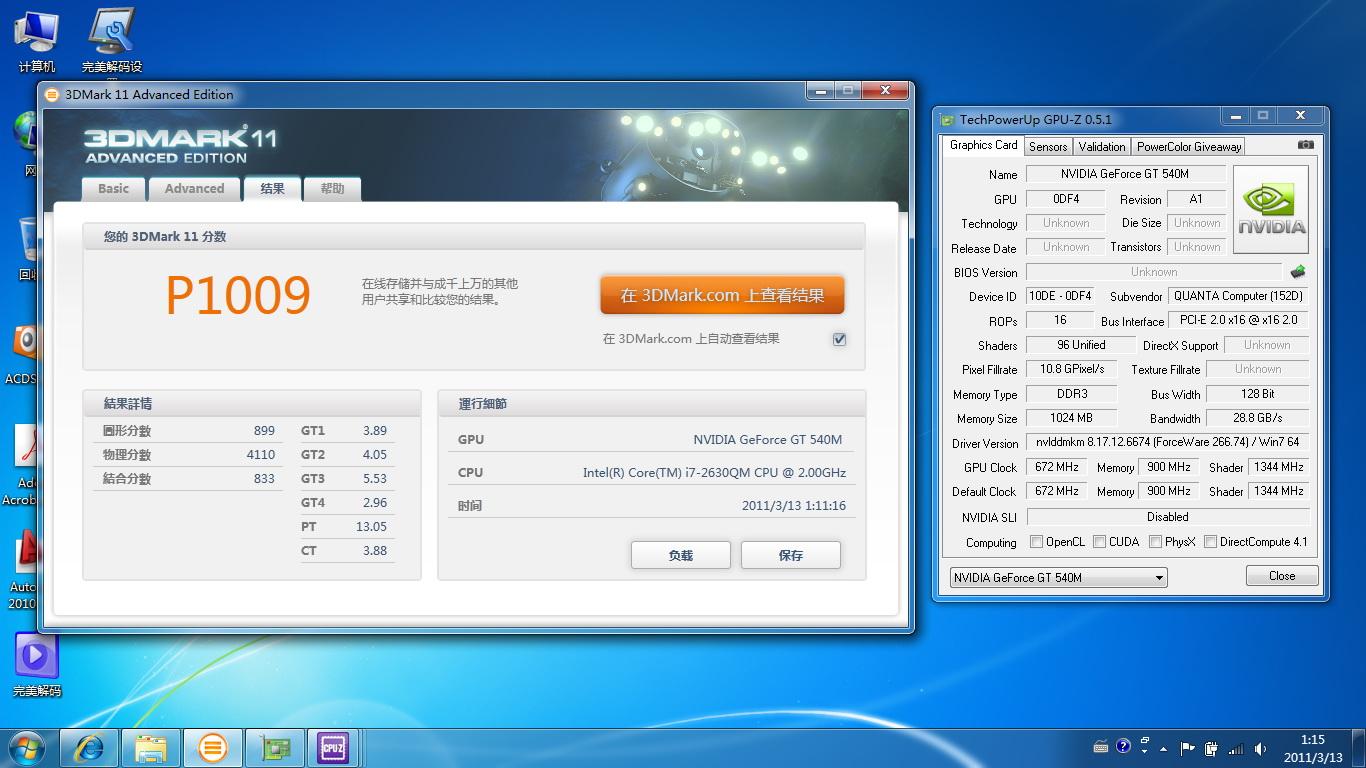Viewport: 1366px width, 768px height.
Task: Click the Action Center flag tray icon
Action: click(1188, 748)
